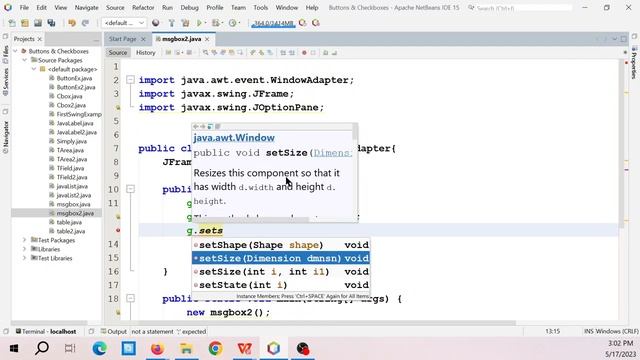Viewport: 640px width, 360px height.
Task: Open the Refactor menu
Action: click(143, 7)
